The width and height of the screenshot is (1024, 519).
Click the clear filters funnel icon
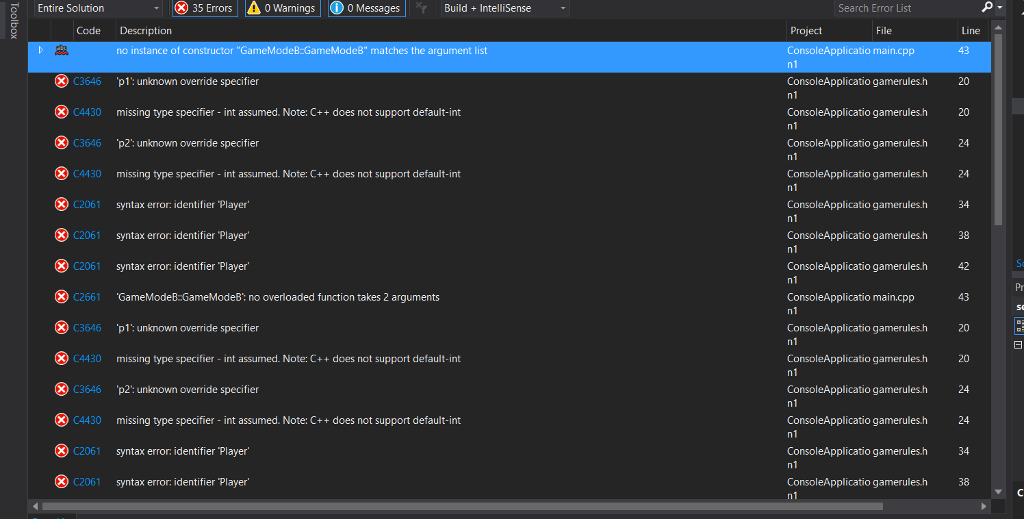coord(422,8)
